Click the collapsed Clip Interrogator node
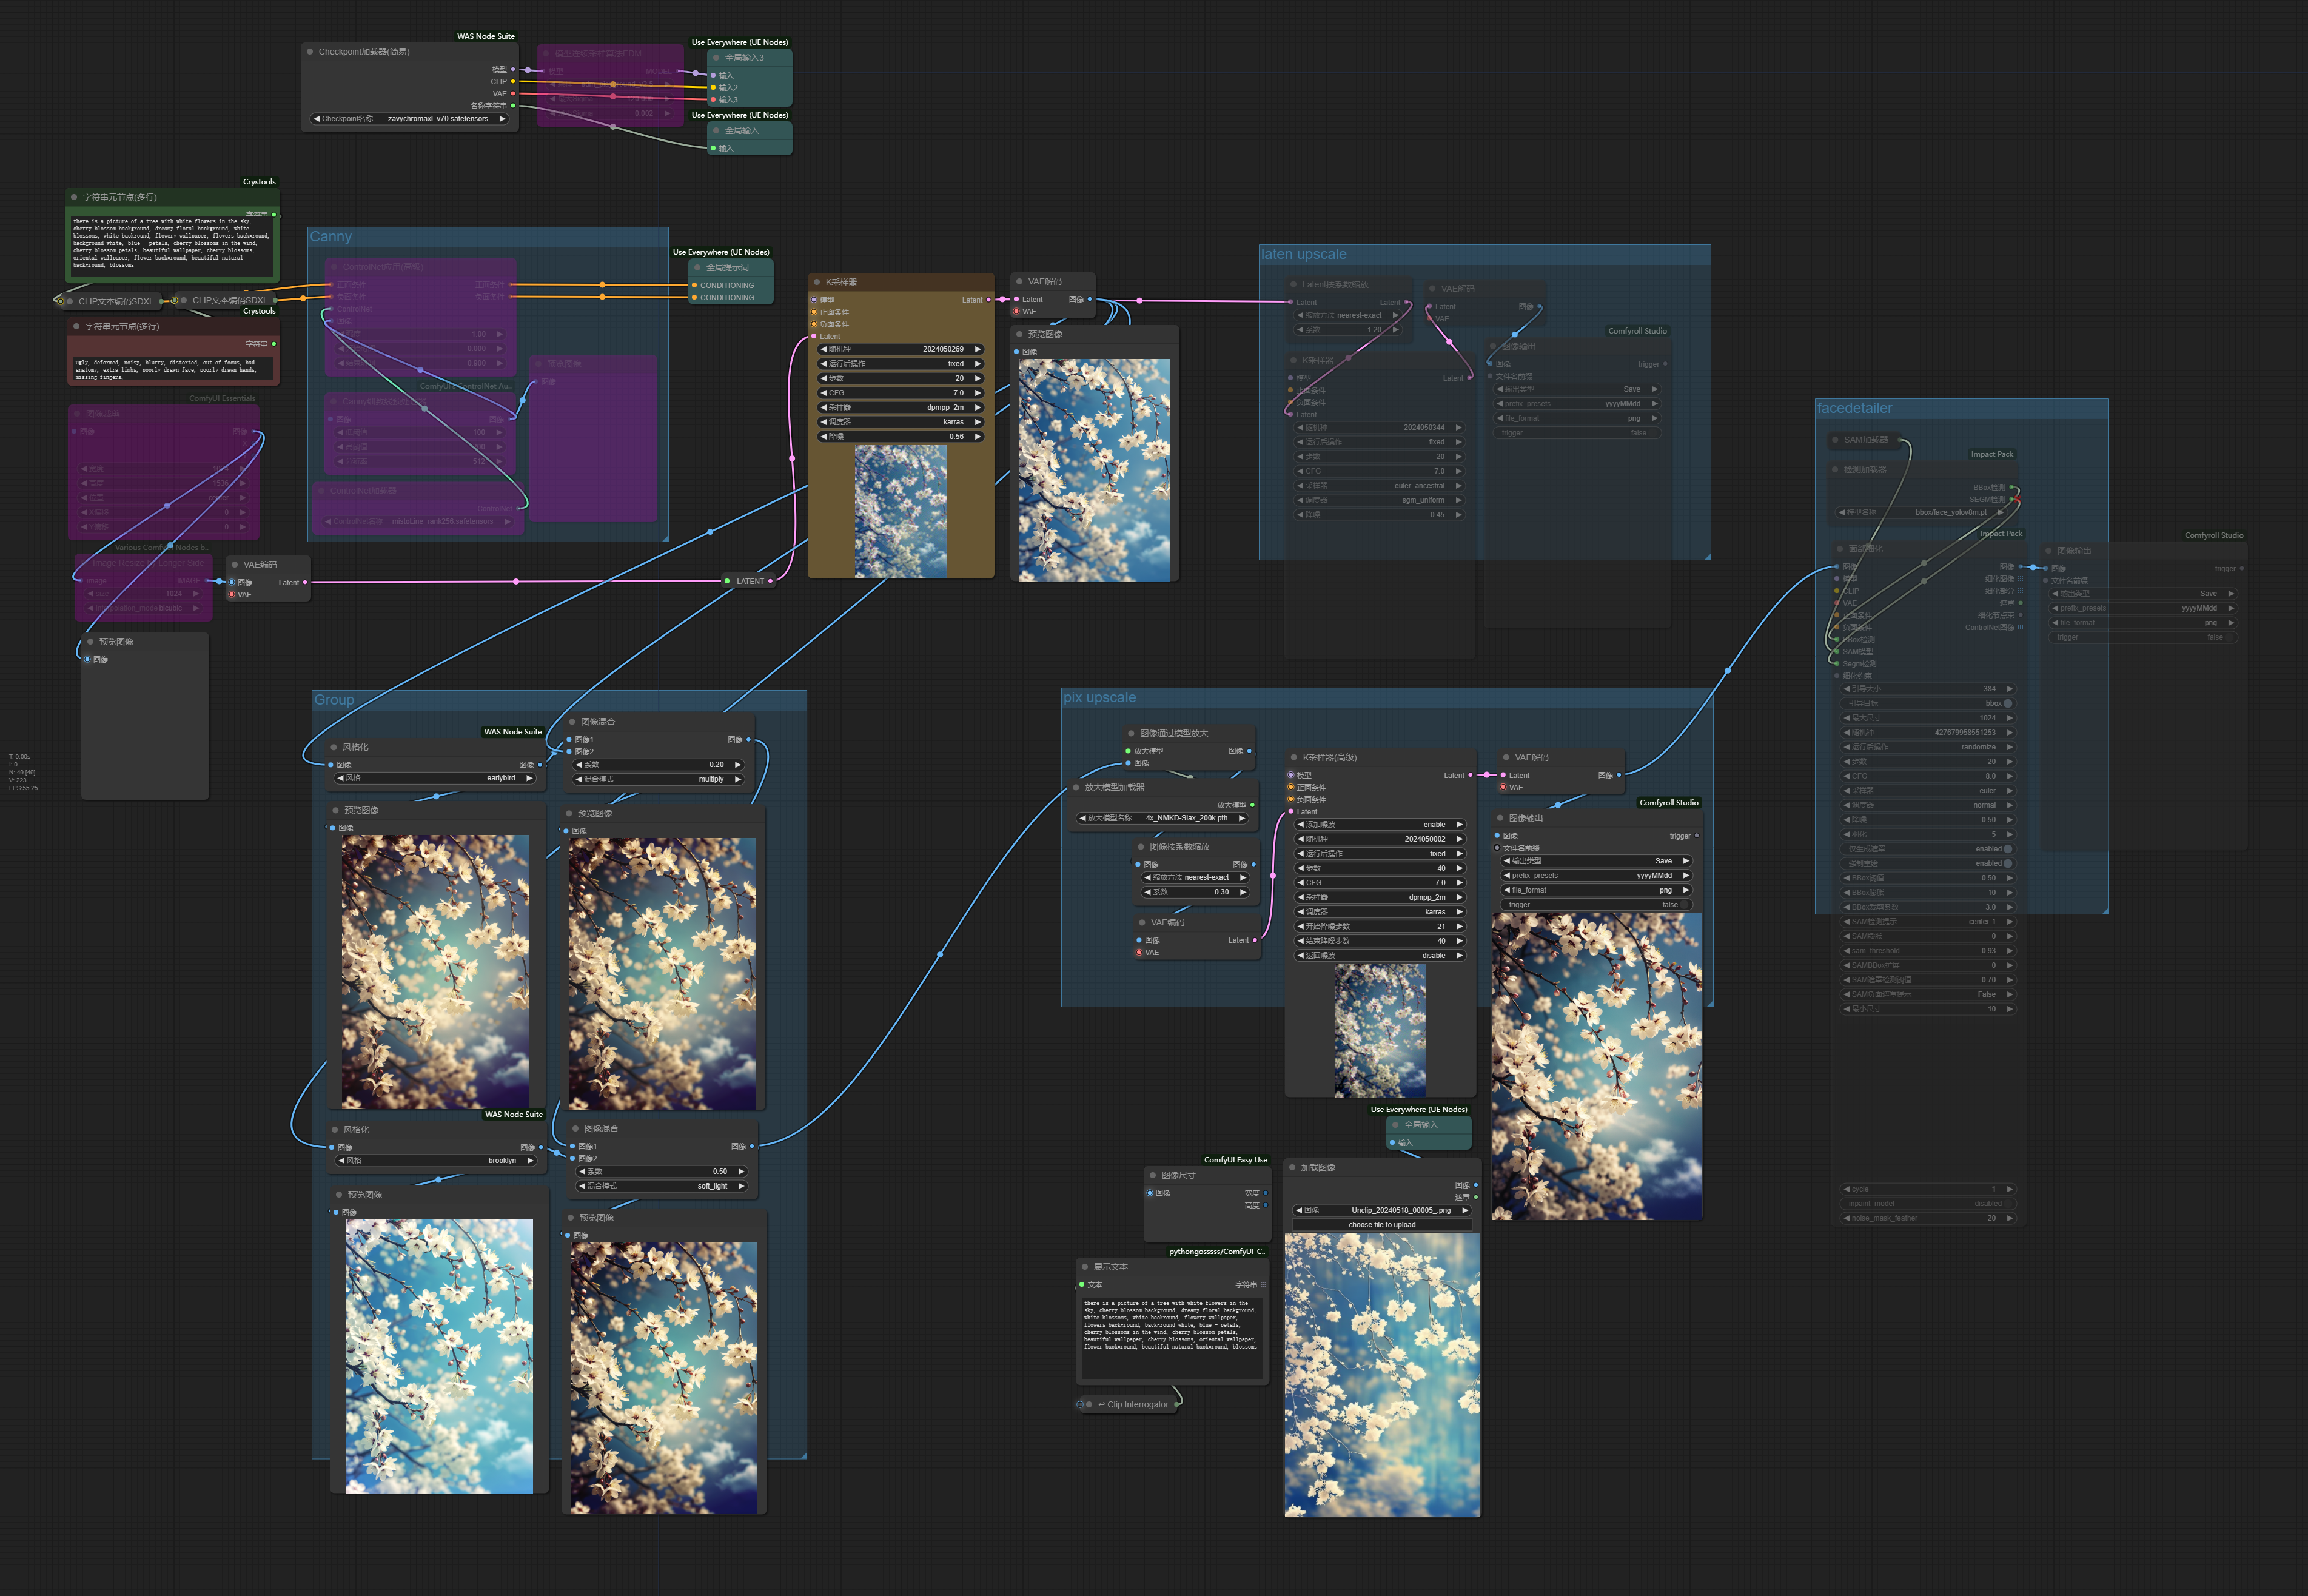This screenshot has height=1596, width=2308. tap(1136, 1405)
